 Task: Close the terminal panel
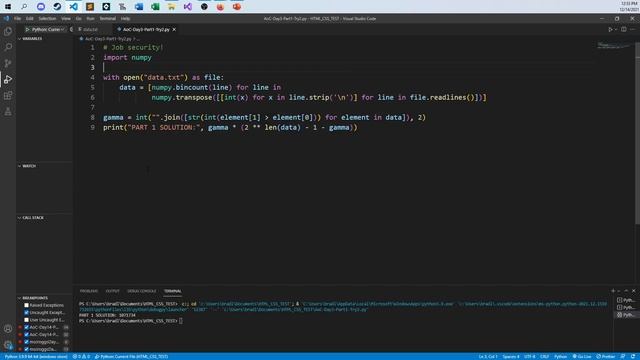(633, 291)
